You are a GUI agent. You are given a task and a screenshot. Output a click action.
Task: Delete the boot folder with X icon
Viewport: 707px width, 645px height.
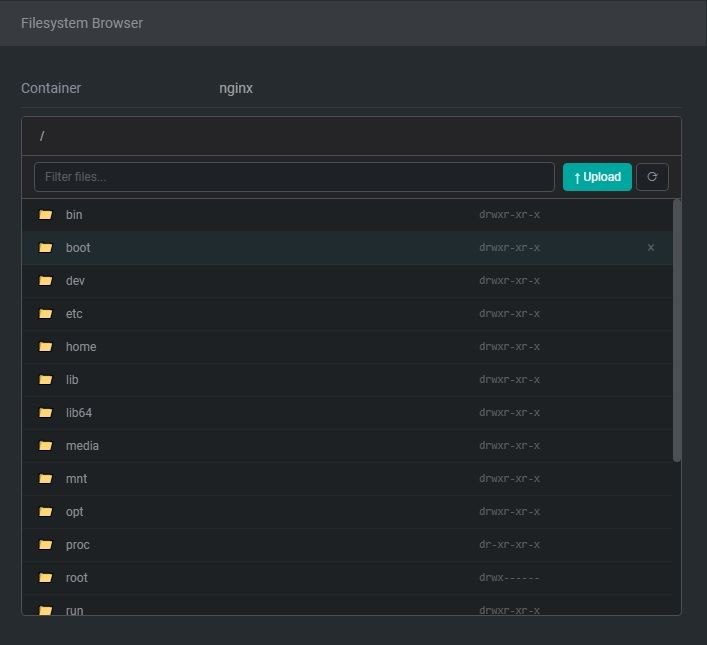tap(651, 247)
